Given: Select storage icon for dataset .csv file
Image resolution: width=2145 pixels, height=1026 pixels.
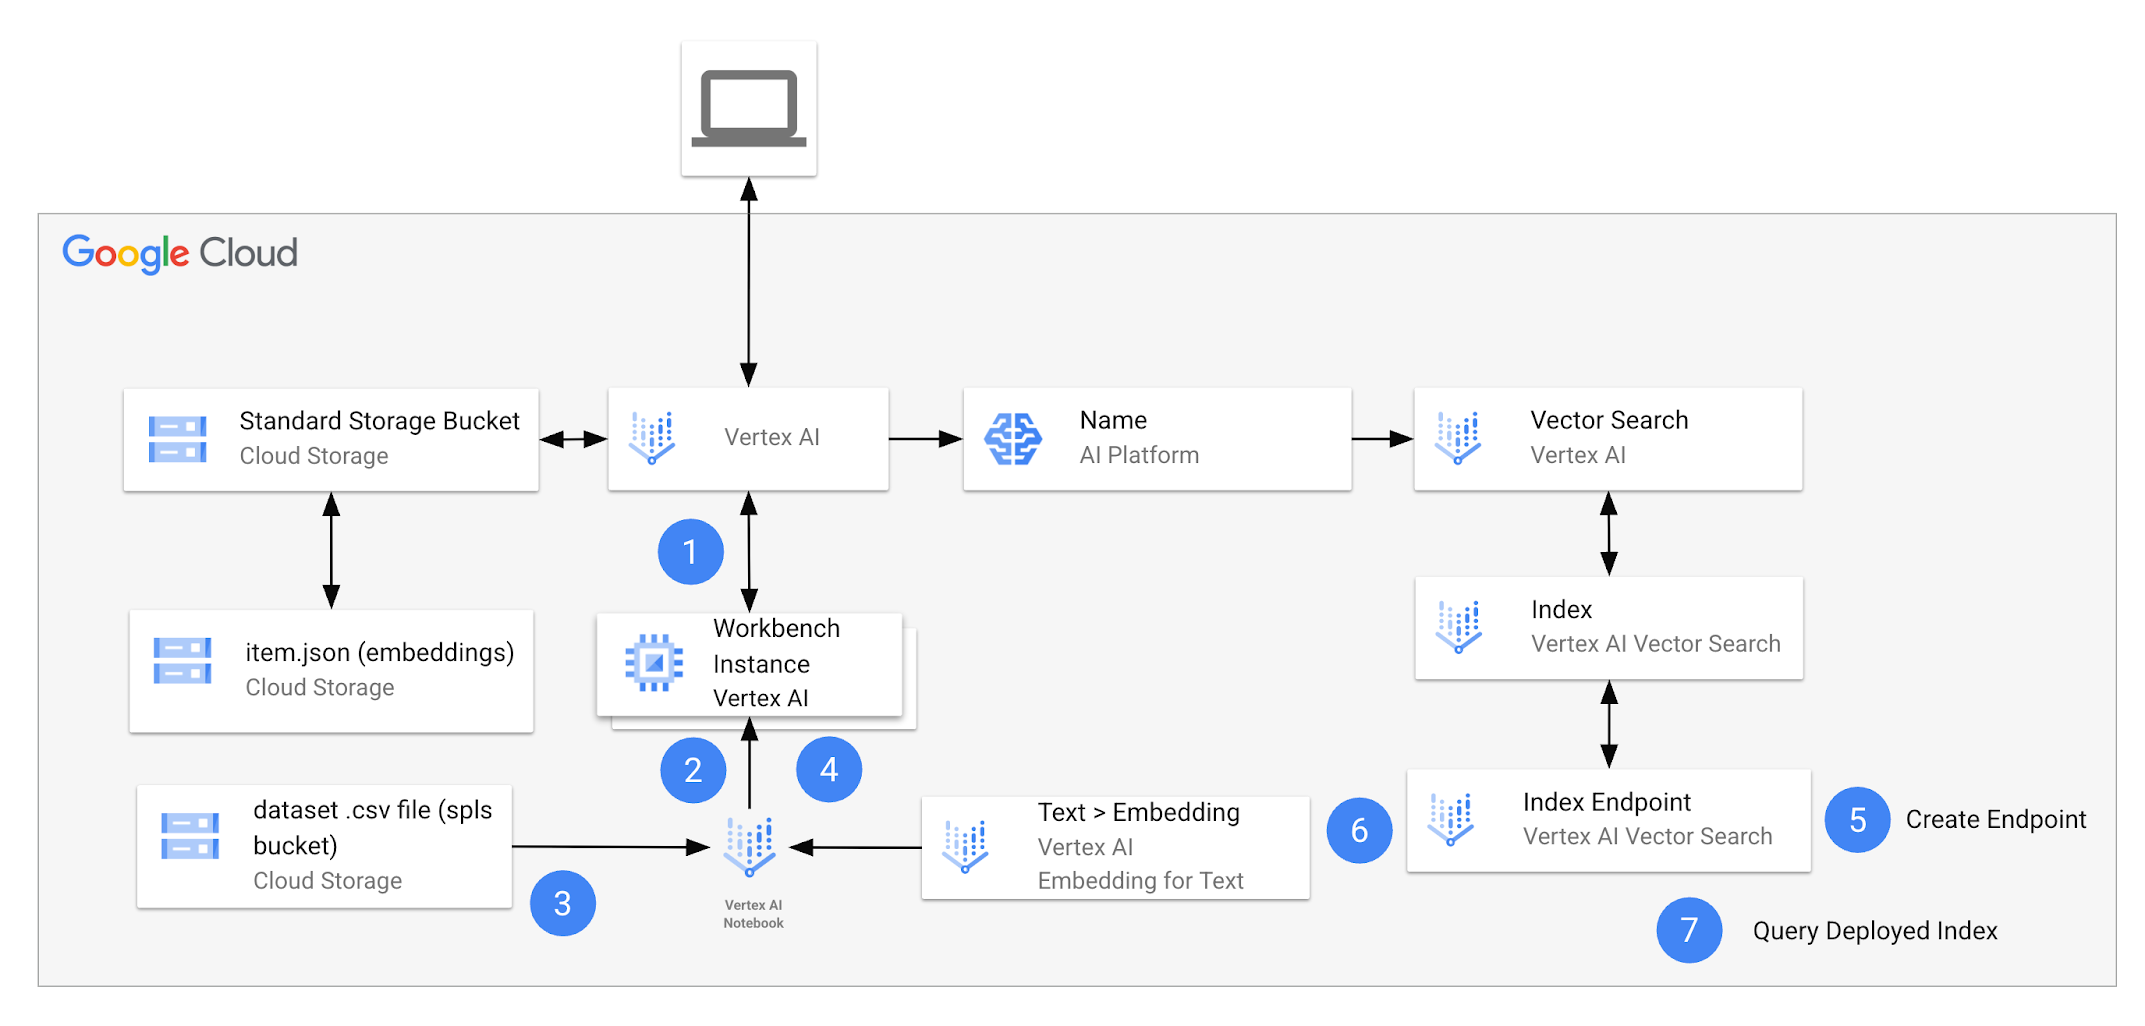Looking at the screenshot, I should click(x=190, y=836).
